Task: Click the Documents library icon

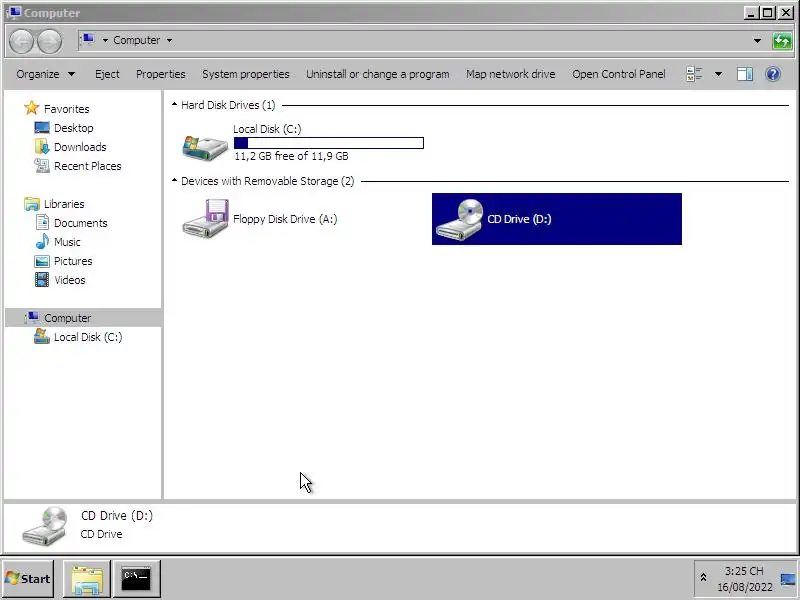Action: (x=42, y=222)
